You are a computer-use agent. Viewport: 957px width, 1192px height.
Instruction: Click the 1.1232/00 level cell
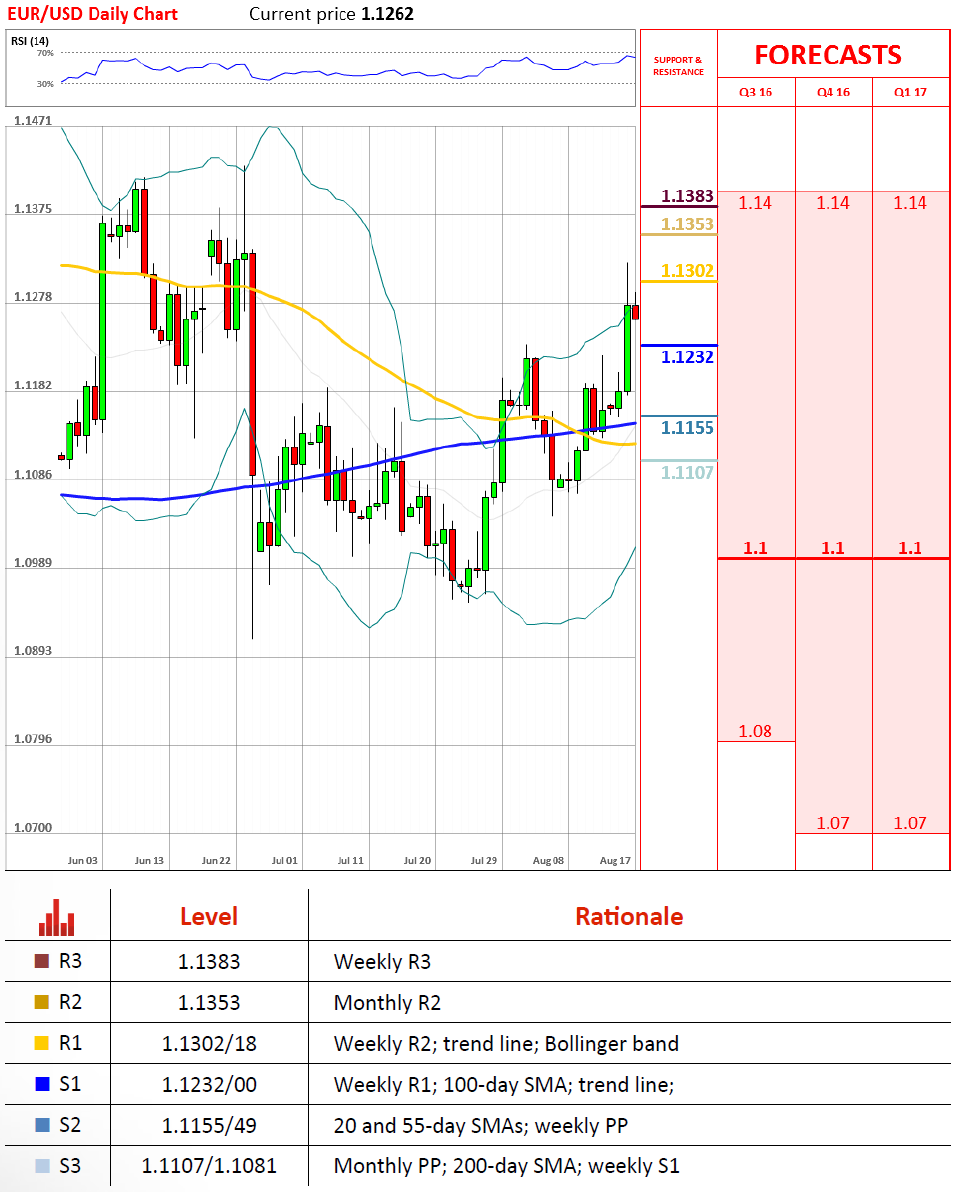(209, 1085)
